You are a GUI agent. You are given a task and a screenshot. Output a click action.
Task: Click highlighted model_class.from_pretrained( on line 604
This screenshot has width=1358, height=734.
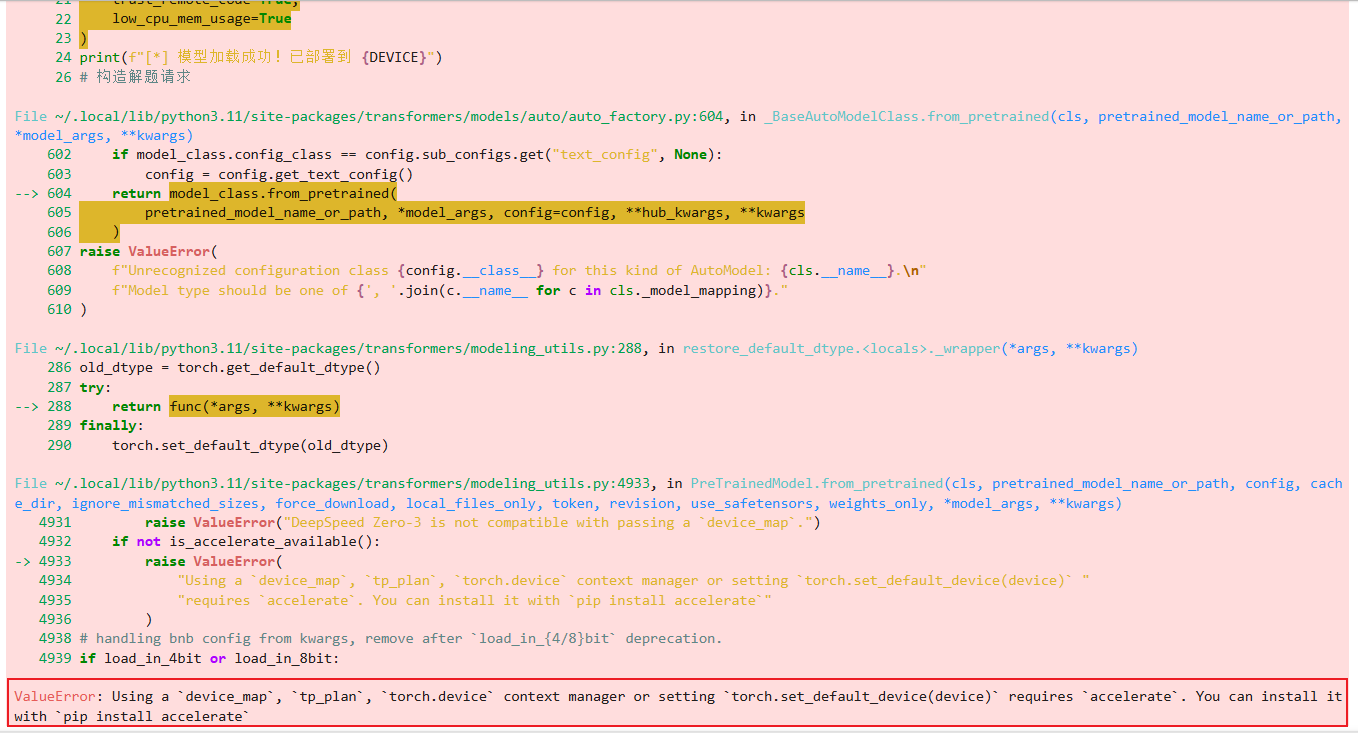tap(283, 193)
